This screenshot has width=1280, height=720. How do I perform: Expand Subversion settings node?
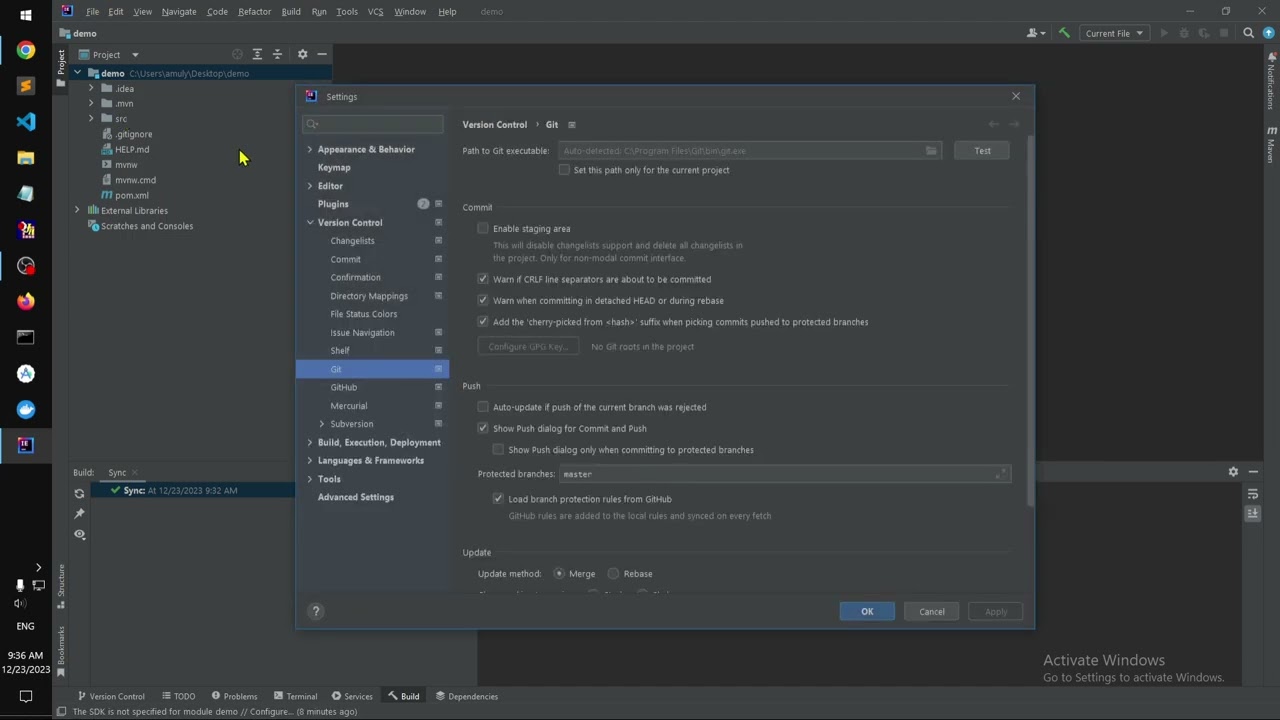tap(322, 424)
